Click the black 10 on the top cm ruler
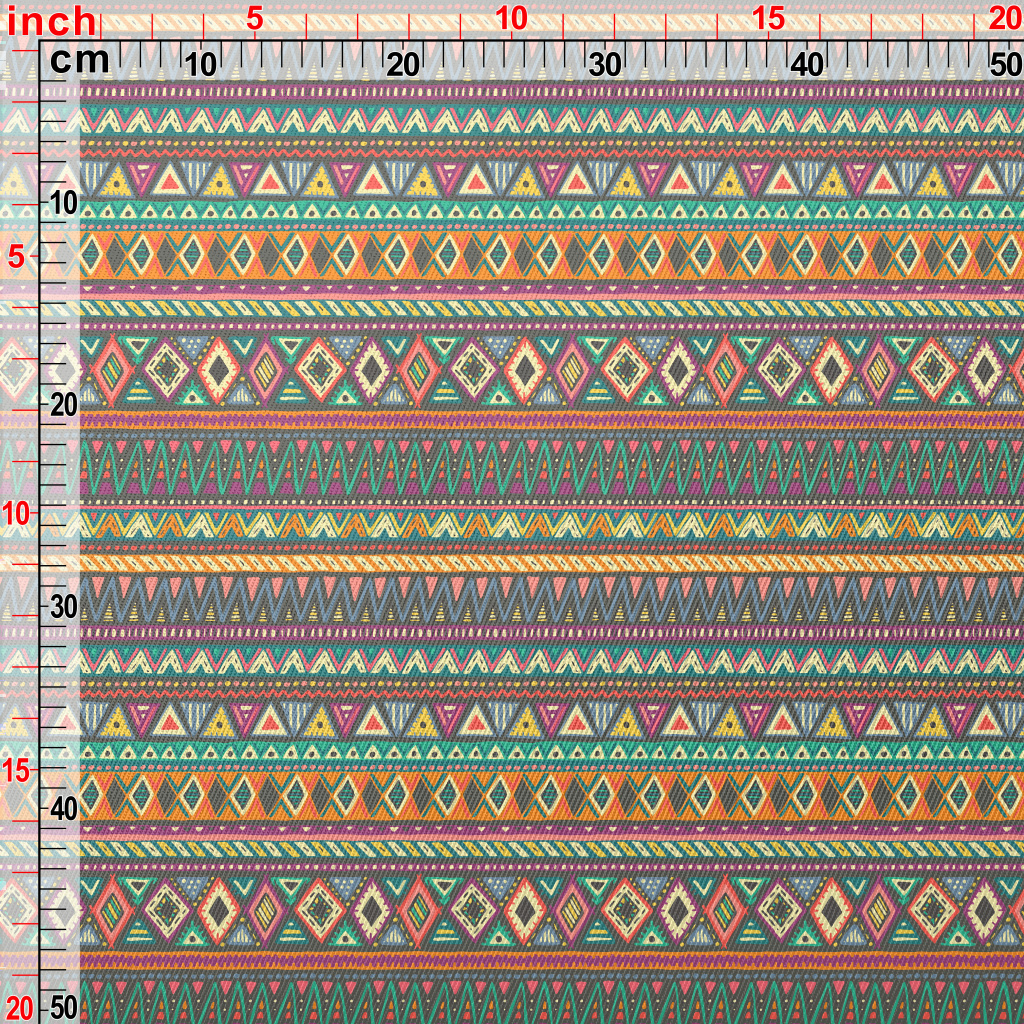This screenshot has height=1024, width=1024. pos(200,65)
